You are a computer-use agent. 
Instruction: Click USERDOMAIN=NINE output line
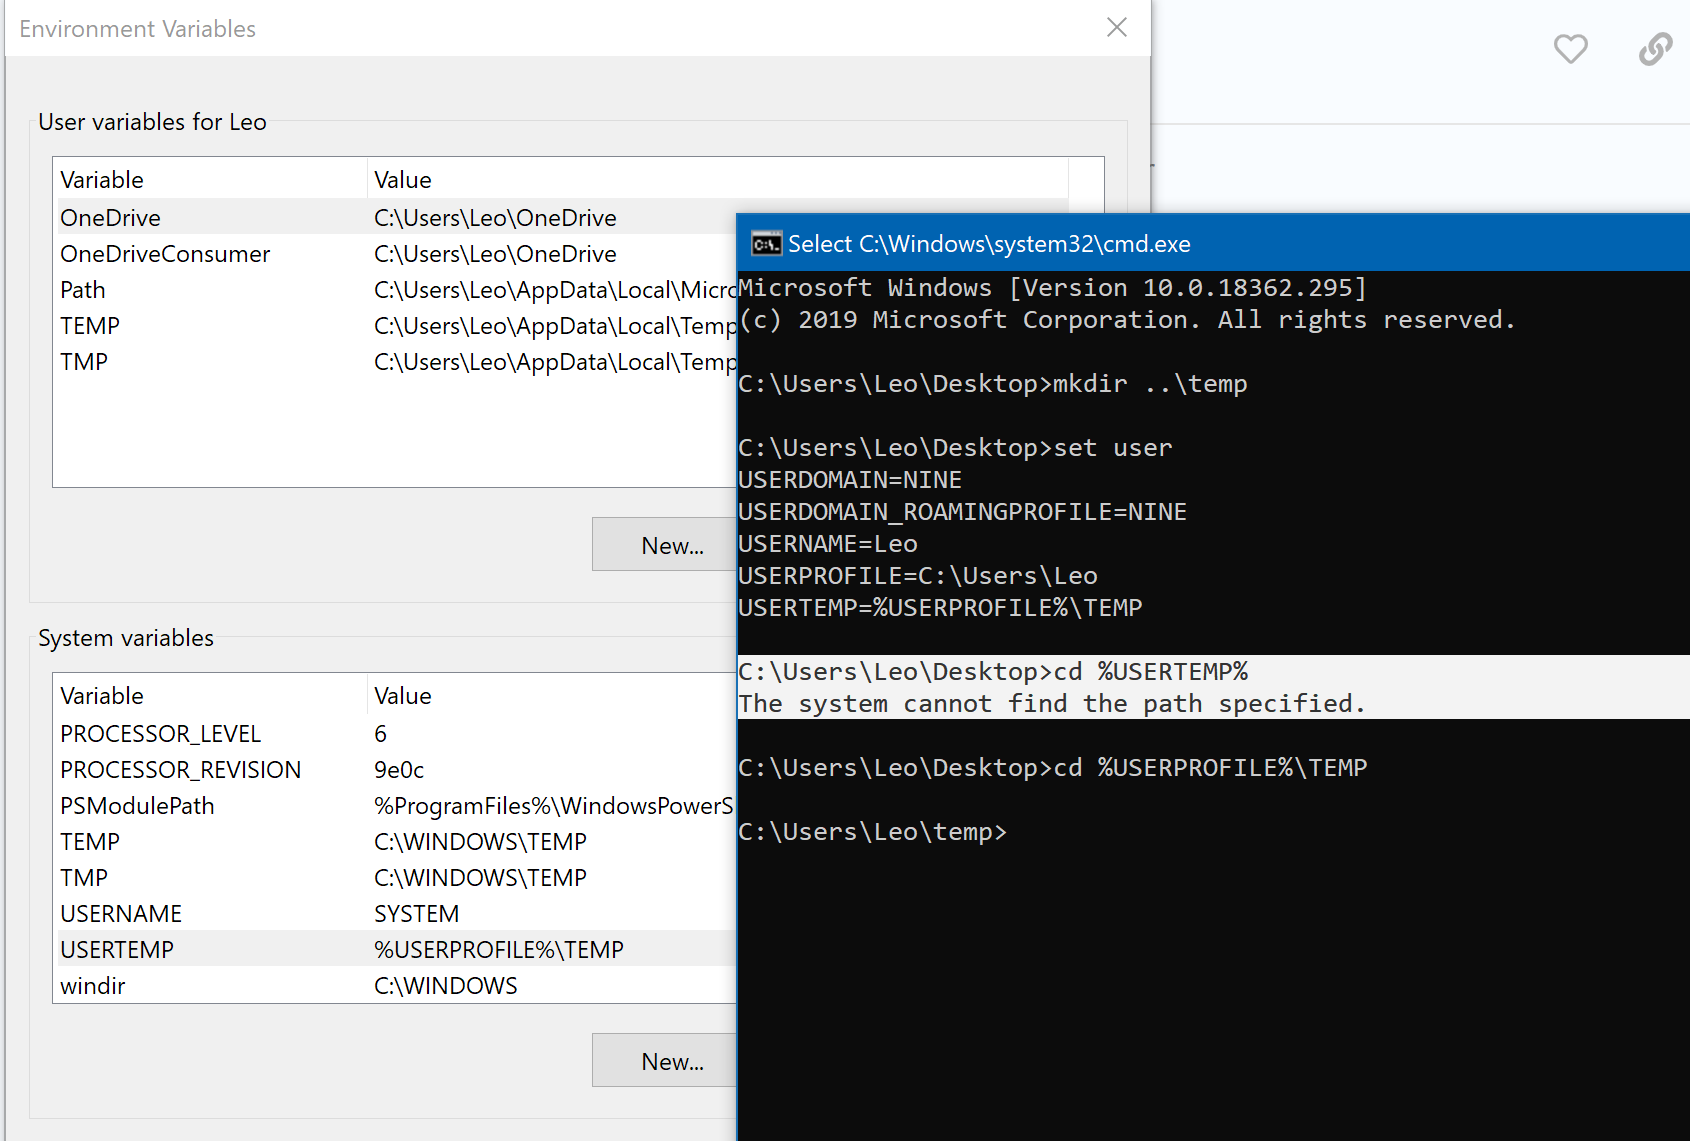(850, 479)
